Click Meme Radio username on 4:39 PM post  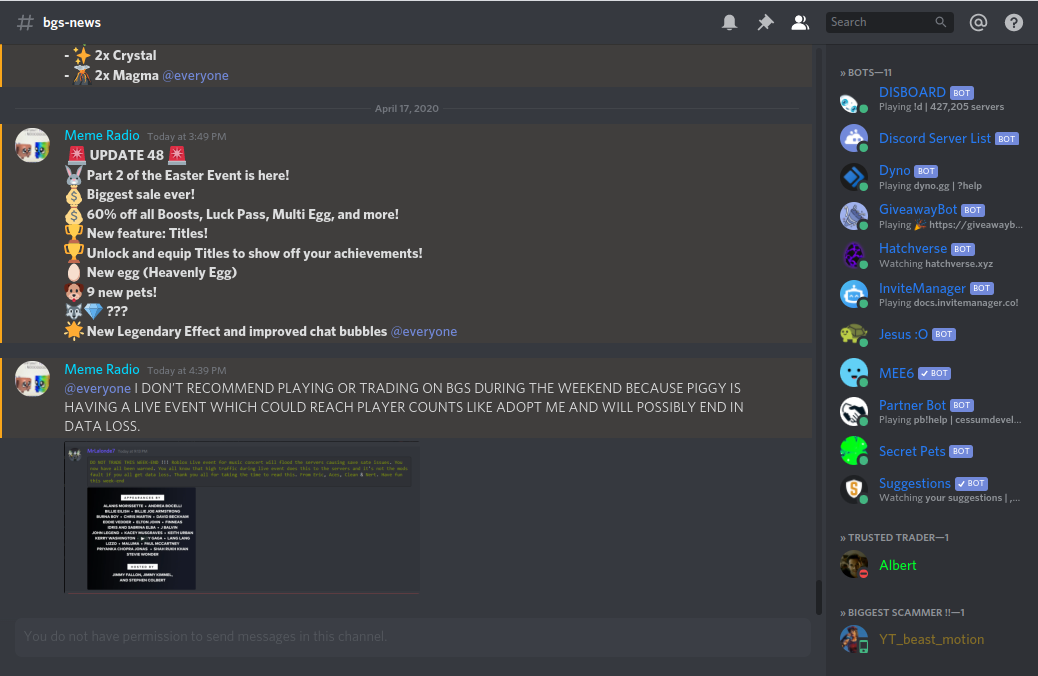pos(101,369)
